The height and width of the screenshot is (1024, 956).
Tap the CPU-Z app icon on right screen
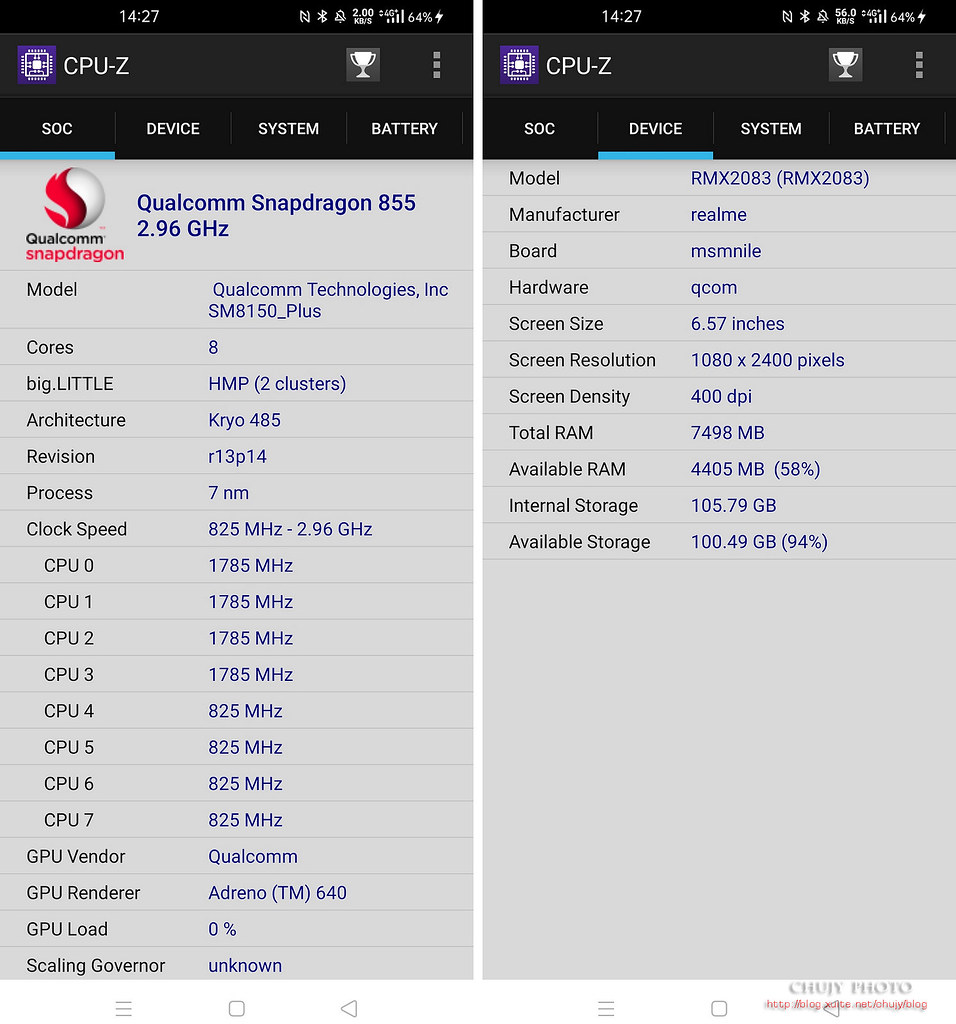tap(519, 65)
